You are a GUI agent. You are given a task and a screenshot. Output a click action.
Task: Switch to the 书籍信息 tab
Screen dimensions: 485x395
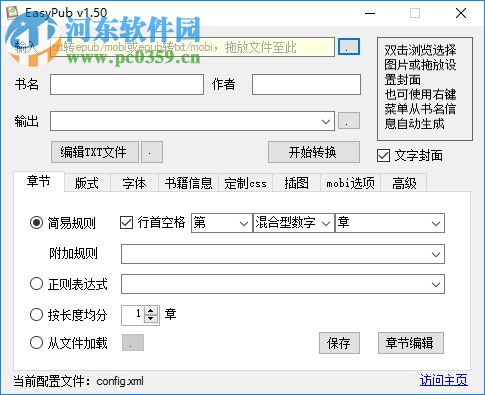188,183
